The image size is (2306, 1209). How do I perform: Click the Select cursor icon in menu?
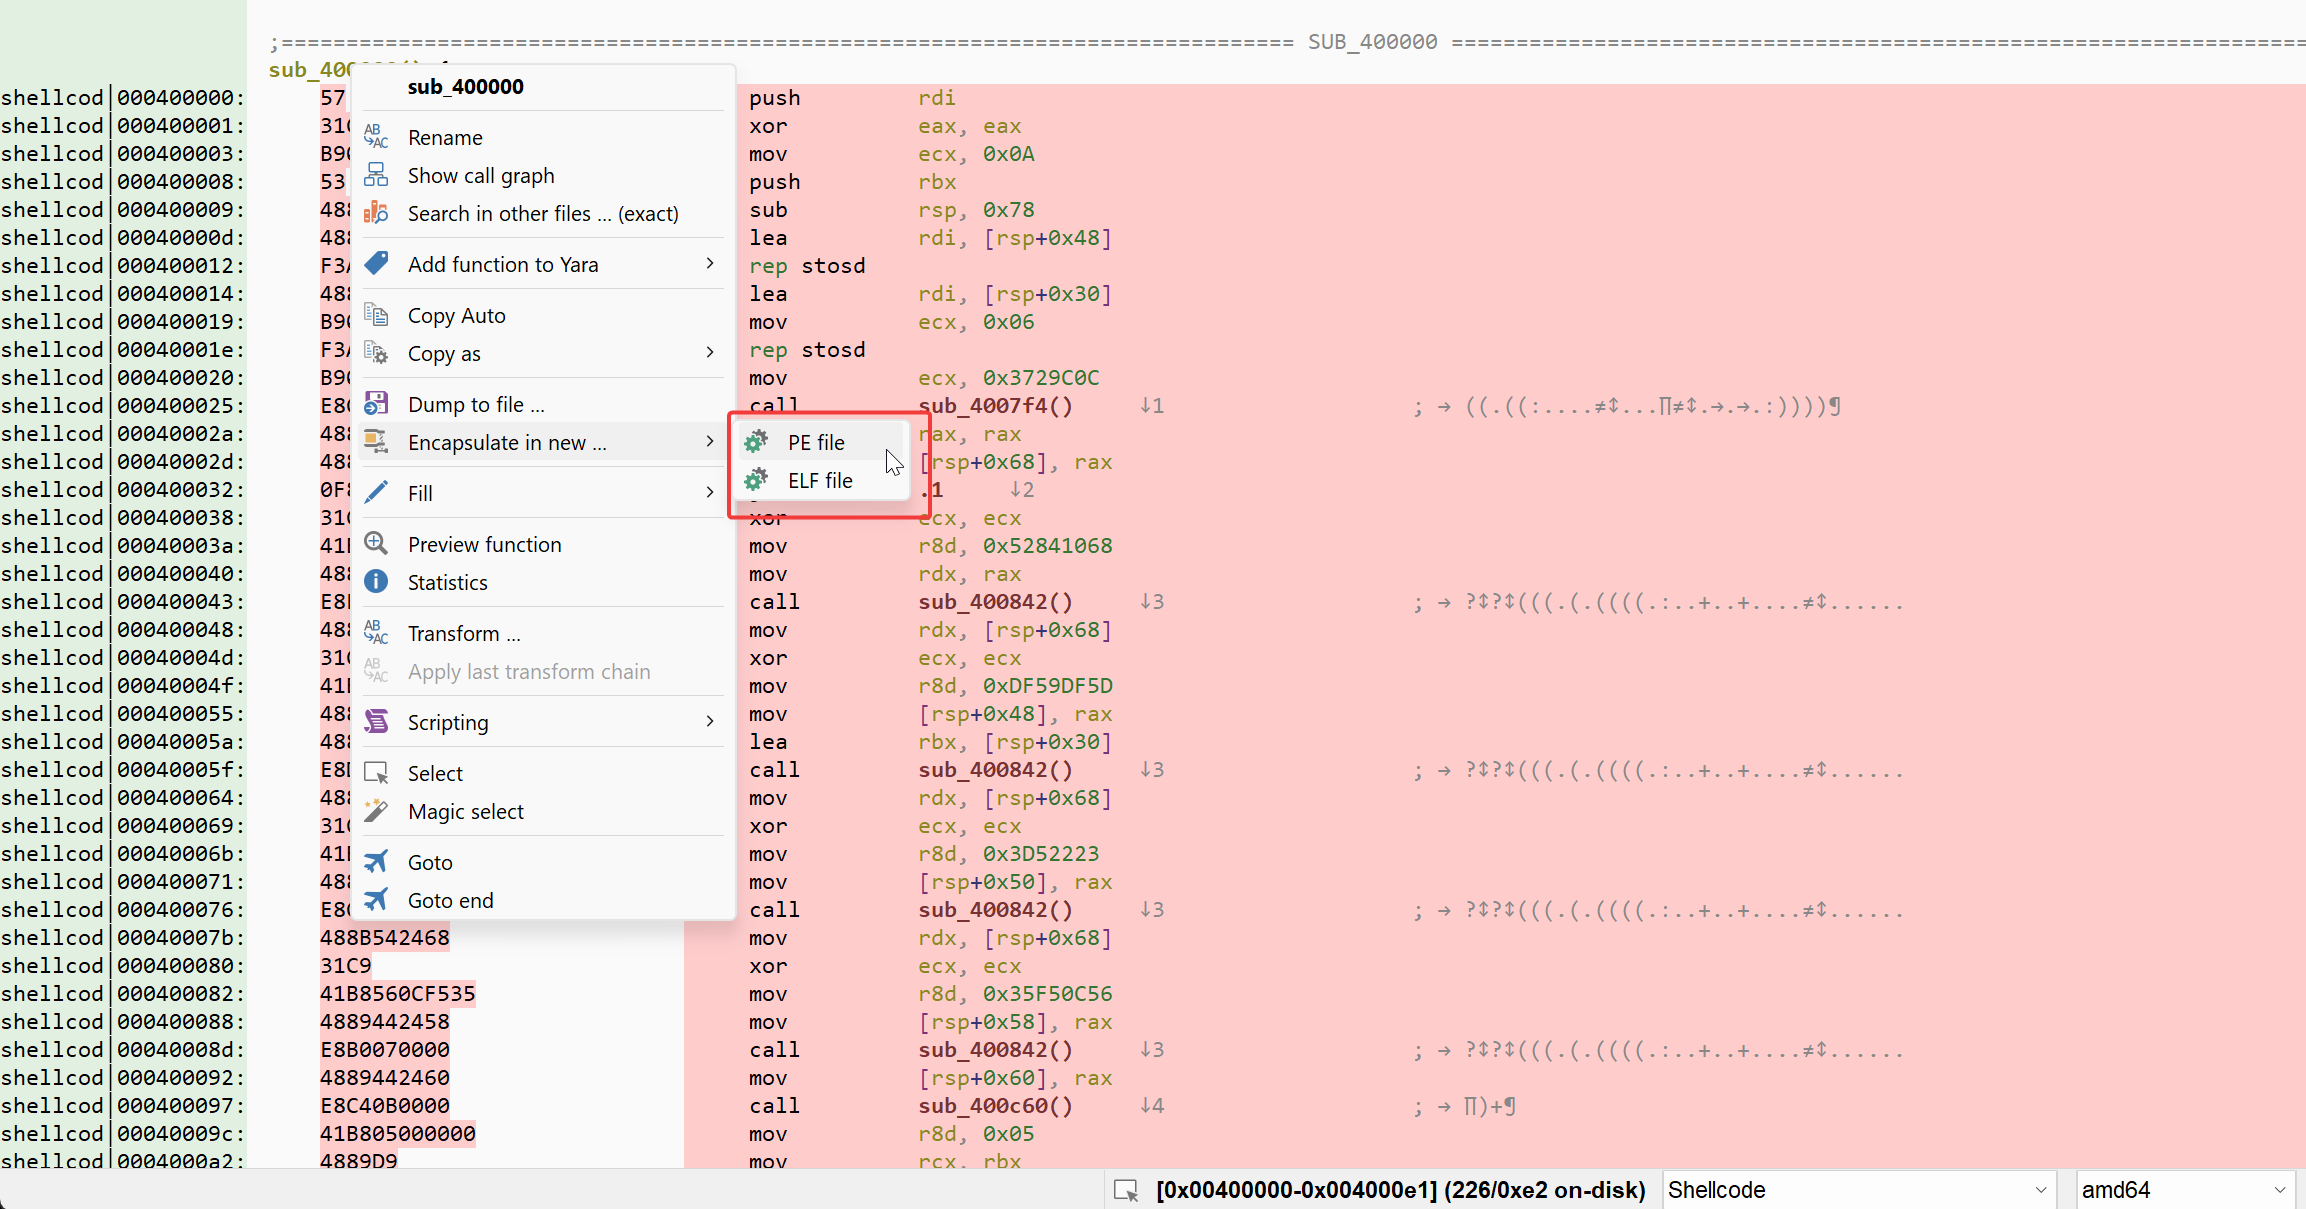[x=376, y=773]
